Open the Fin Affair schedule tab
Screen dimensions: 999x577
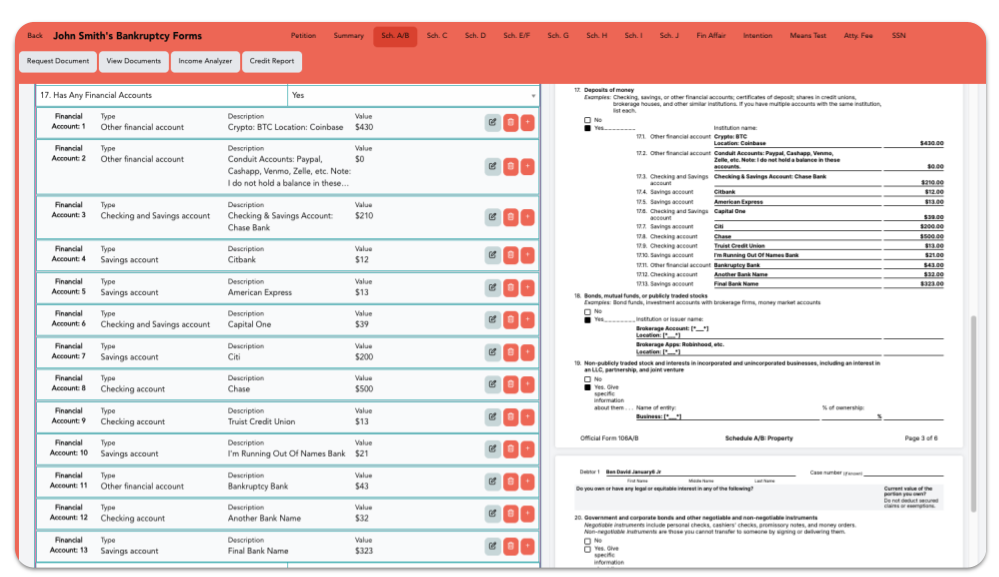pos(712,33)
